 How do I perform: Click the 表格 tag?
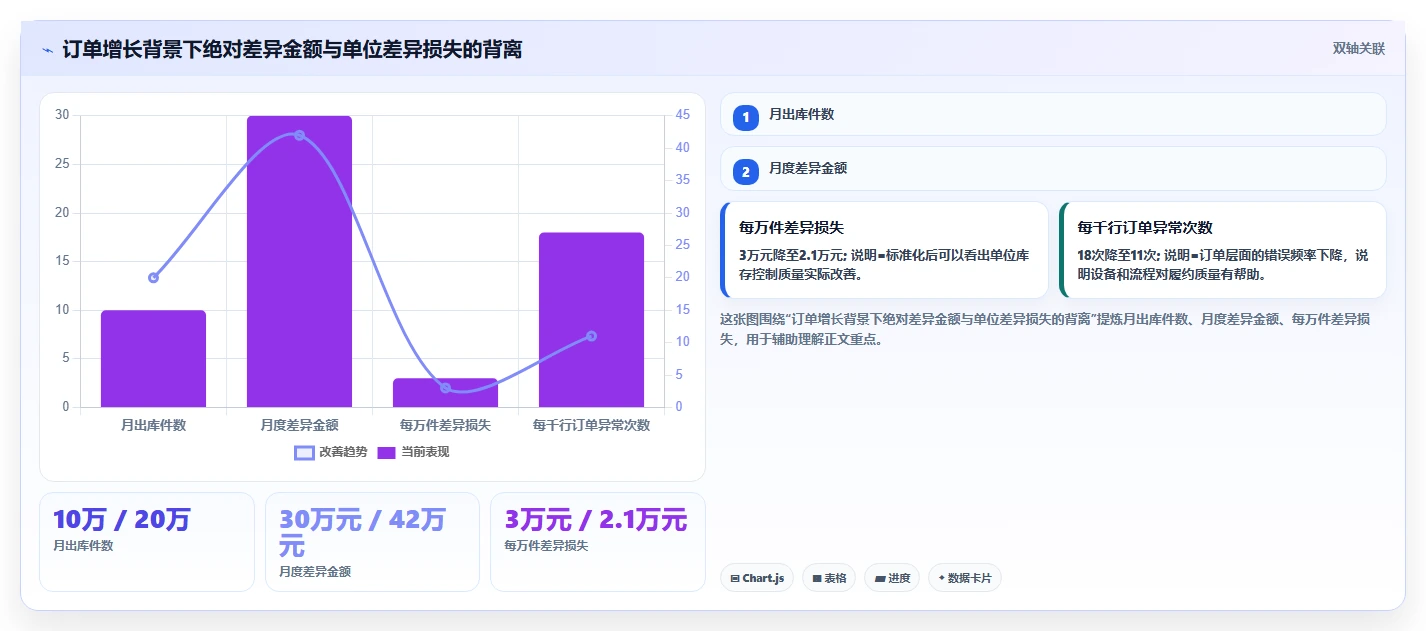pyautogui.click(x=829, y=578)
